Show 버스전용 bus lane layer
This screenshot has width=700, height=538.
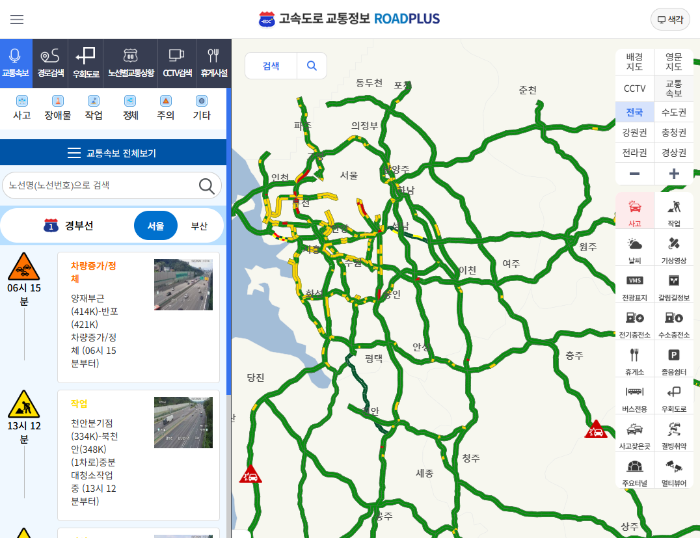click(x=634, y=396)
